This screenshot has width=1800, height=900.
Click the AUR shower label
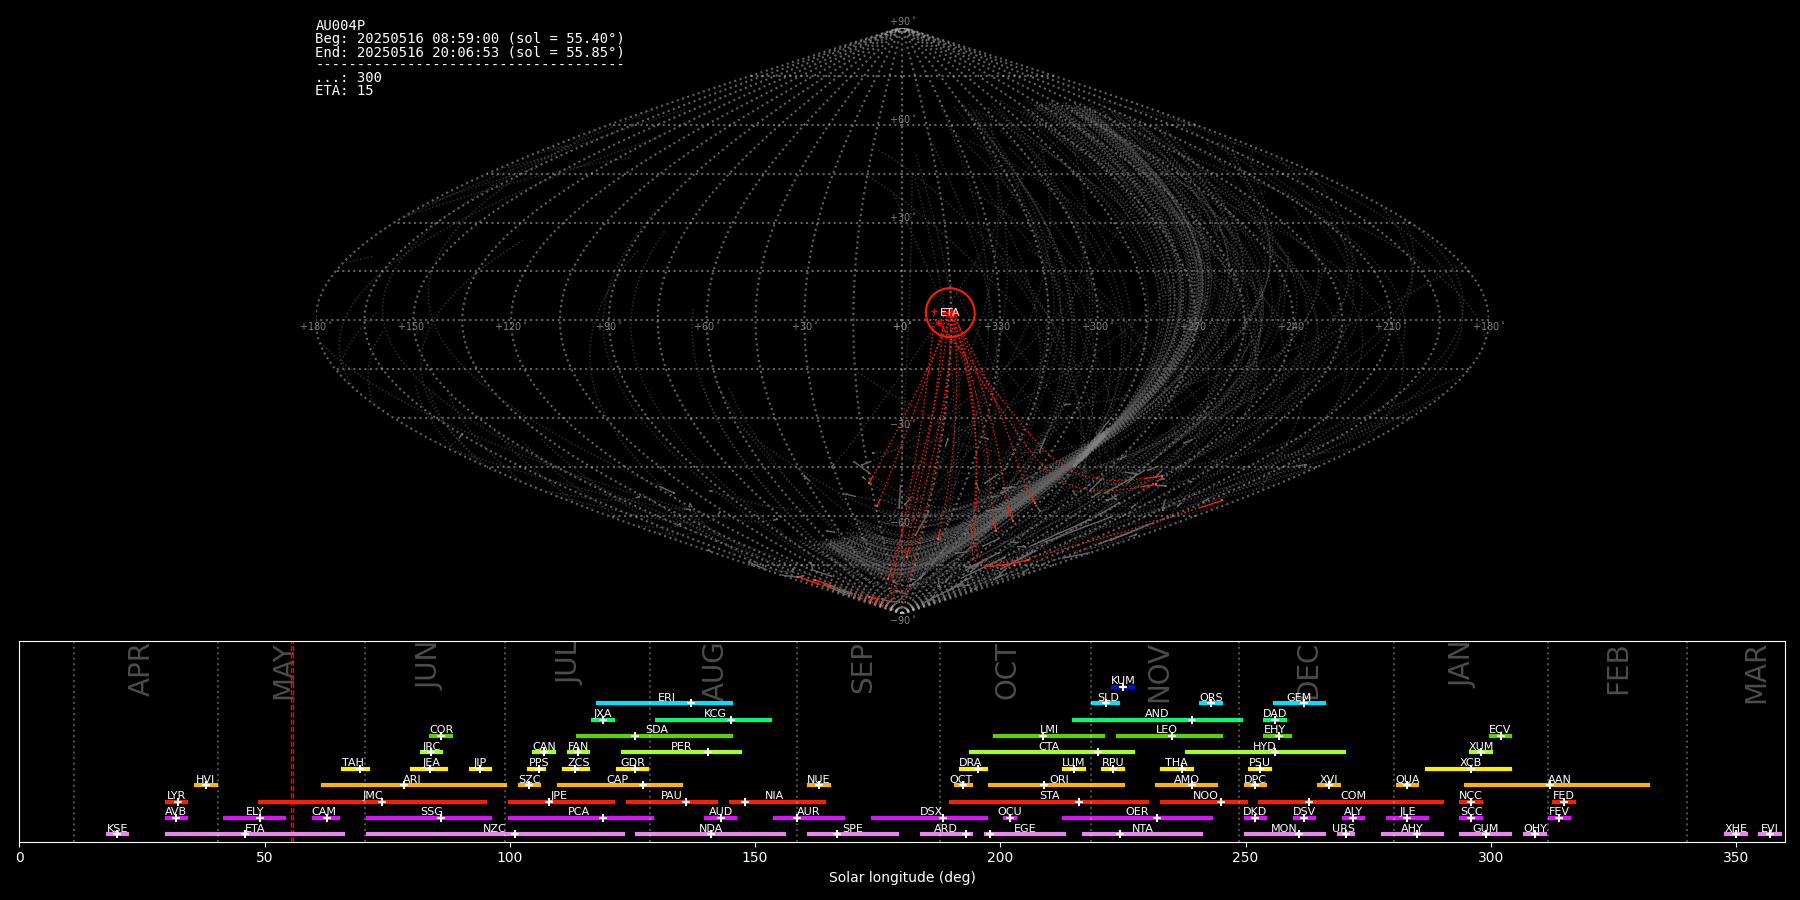(808, 812)
